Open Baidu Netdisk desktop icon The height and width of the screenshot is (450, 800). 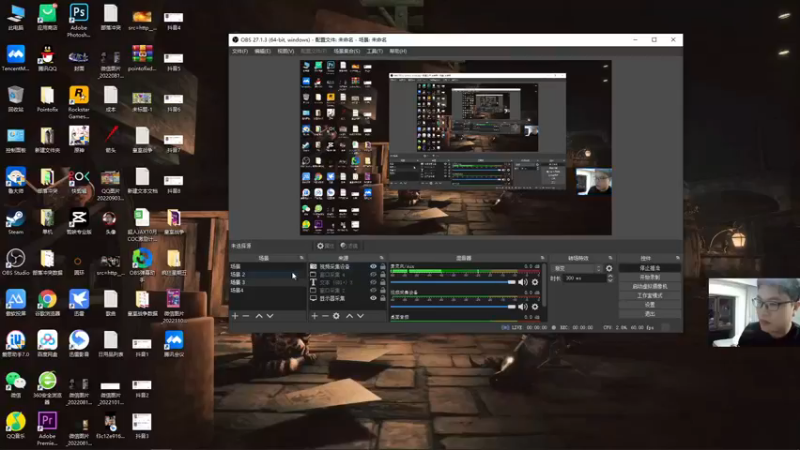(47, 344)
